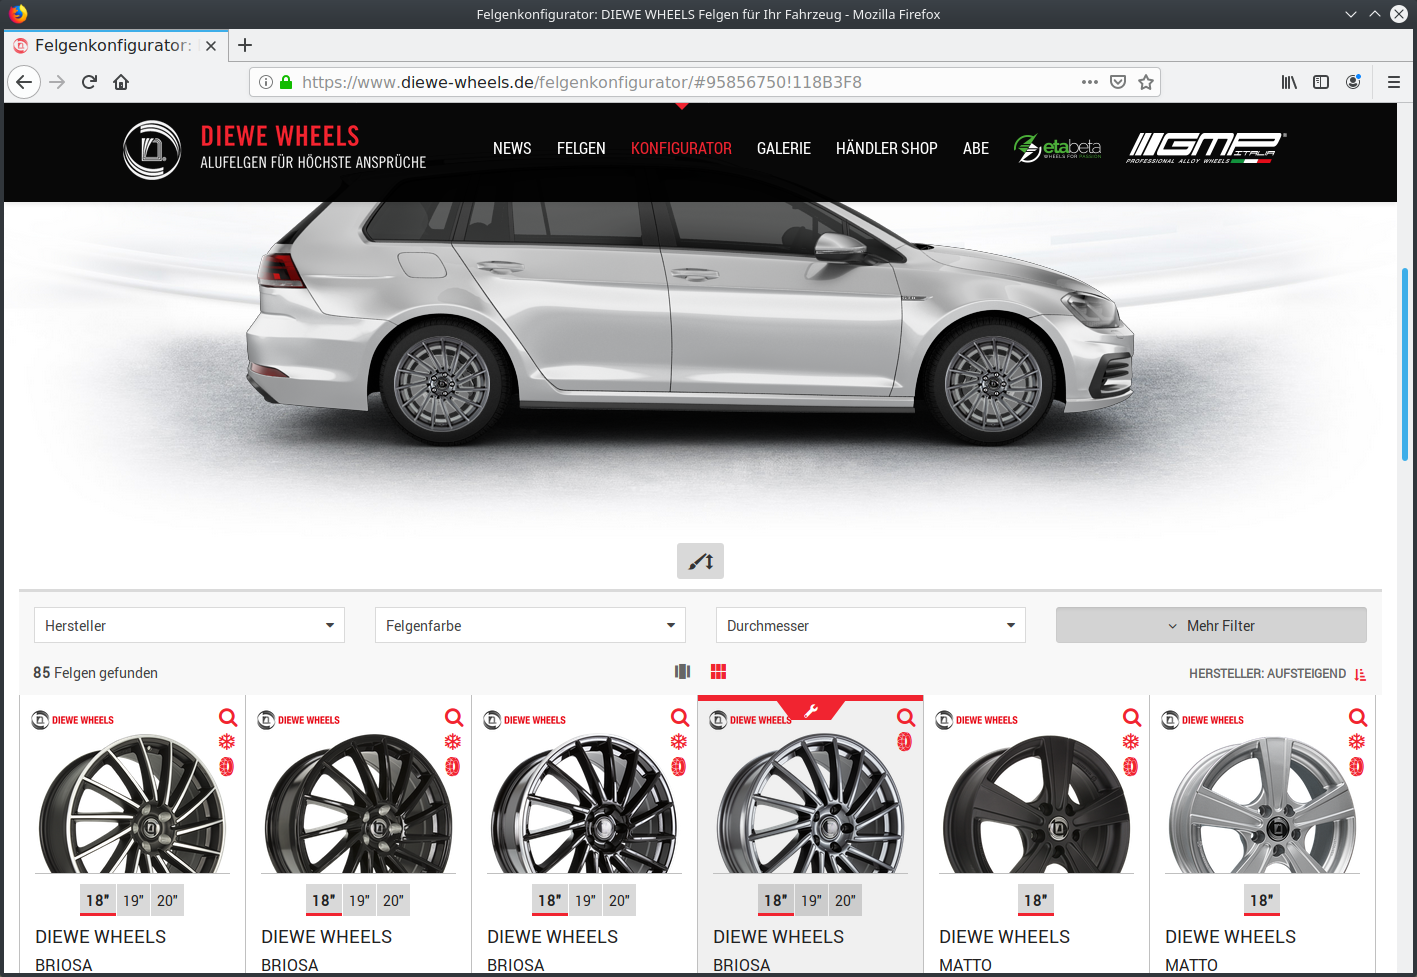1417x977 pixels.
Task: Open the NEWS menu item
Action: (512, 148)
